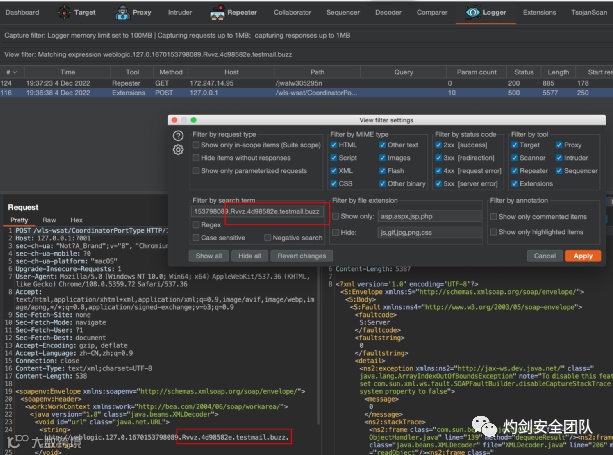The width and height of the screenshot is (613, 455).
Task: Select the Hex request view tab
Action: point(76,220)
